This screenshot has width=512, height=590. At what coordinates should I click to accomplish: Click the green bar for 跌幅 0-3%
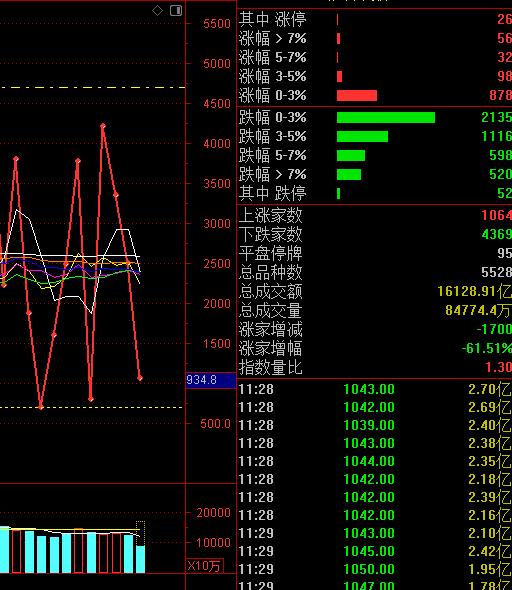[x=386, y=117]
